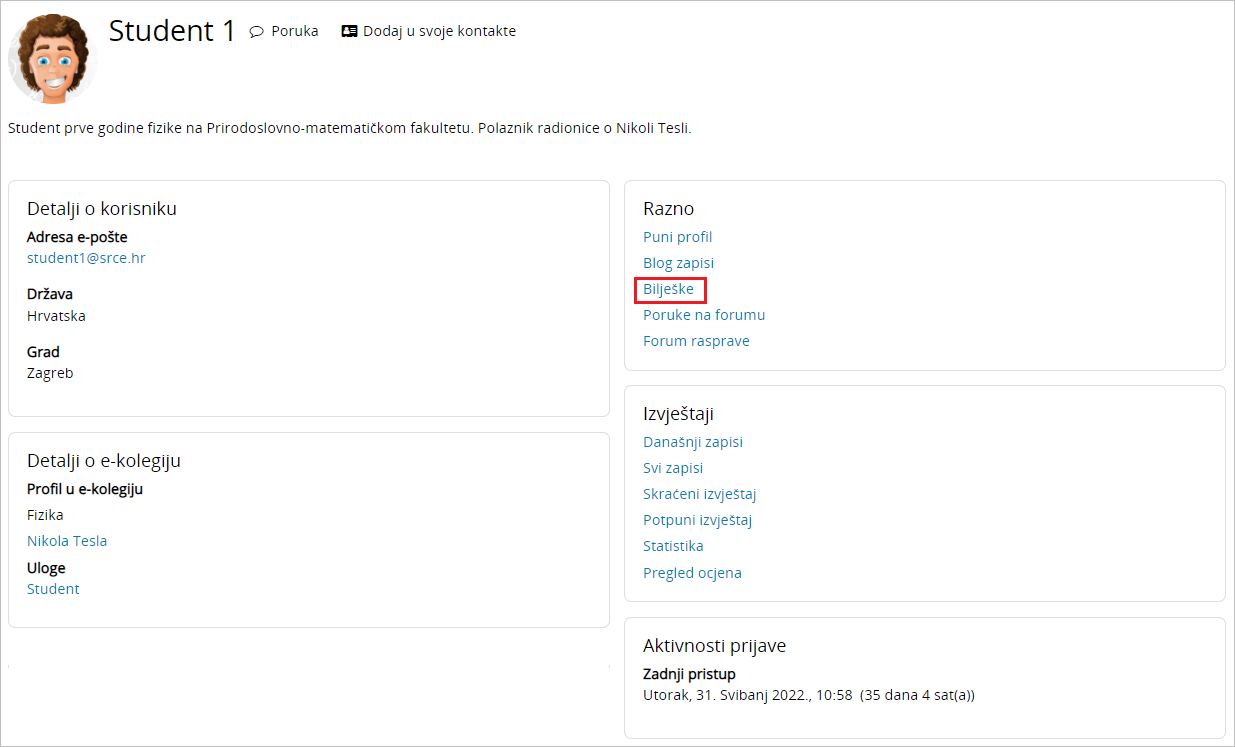Show Današnji zapisi report
Viewport: 1235px width, 747px height.
(x=692, y=442)
